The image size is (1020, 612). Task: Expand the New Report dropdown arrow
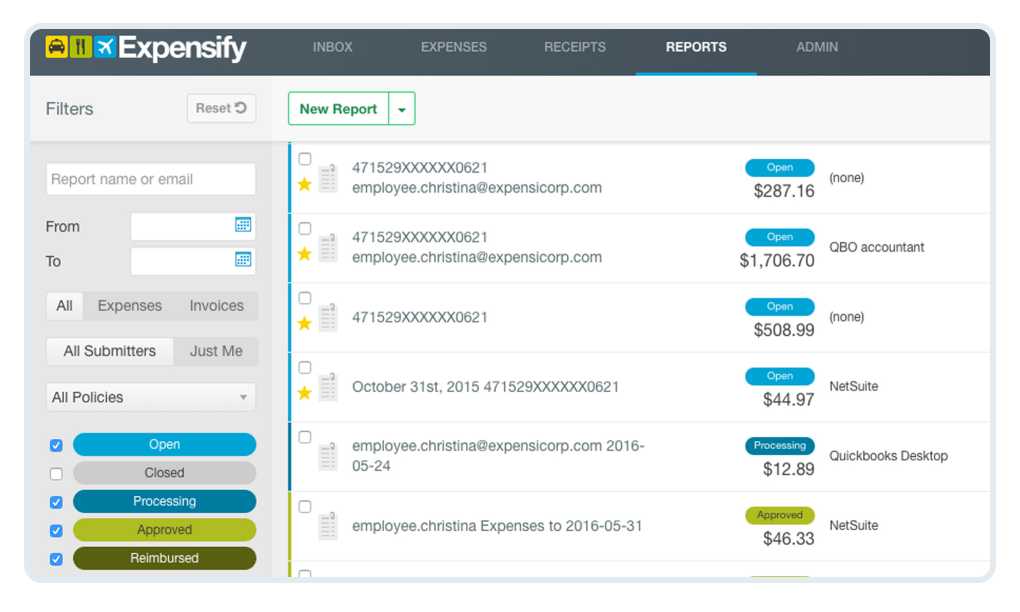(x=402, y=109)
